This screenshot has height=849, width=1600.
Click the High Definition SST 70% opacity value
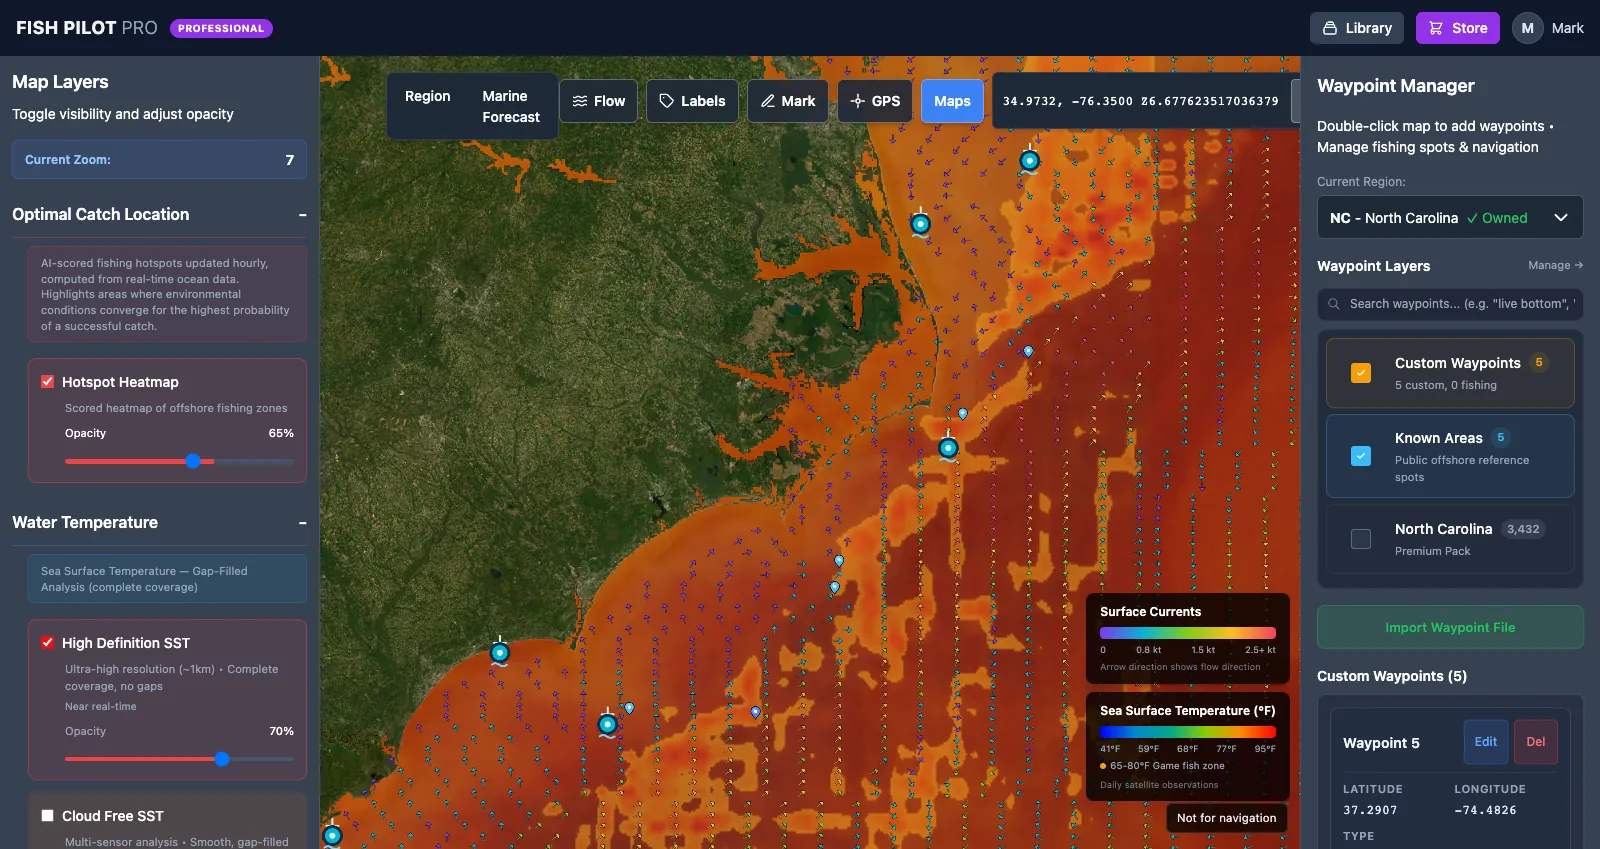281,731
